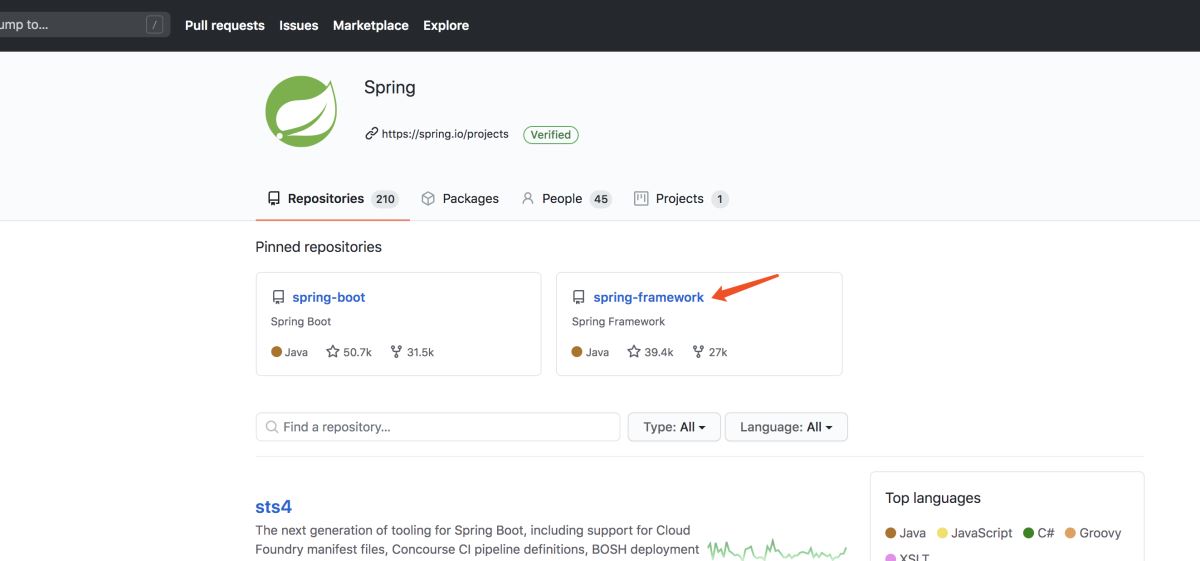Click the Verified badge
The image size is (1200, 561).
tap(551, 134)
